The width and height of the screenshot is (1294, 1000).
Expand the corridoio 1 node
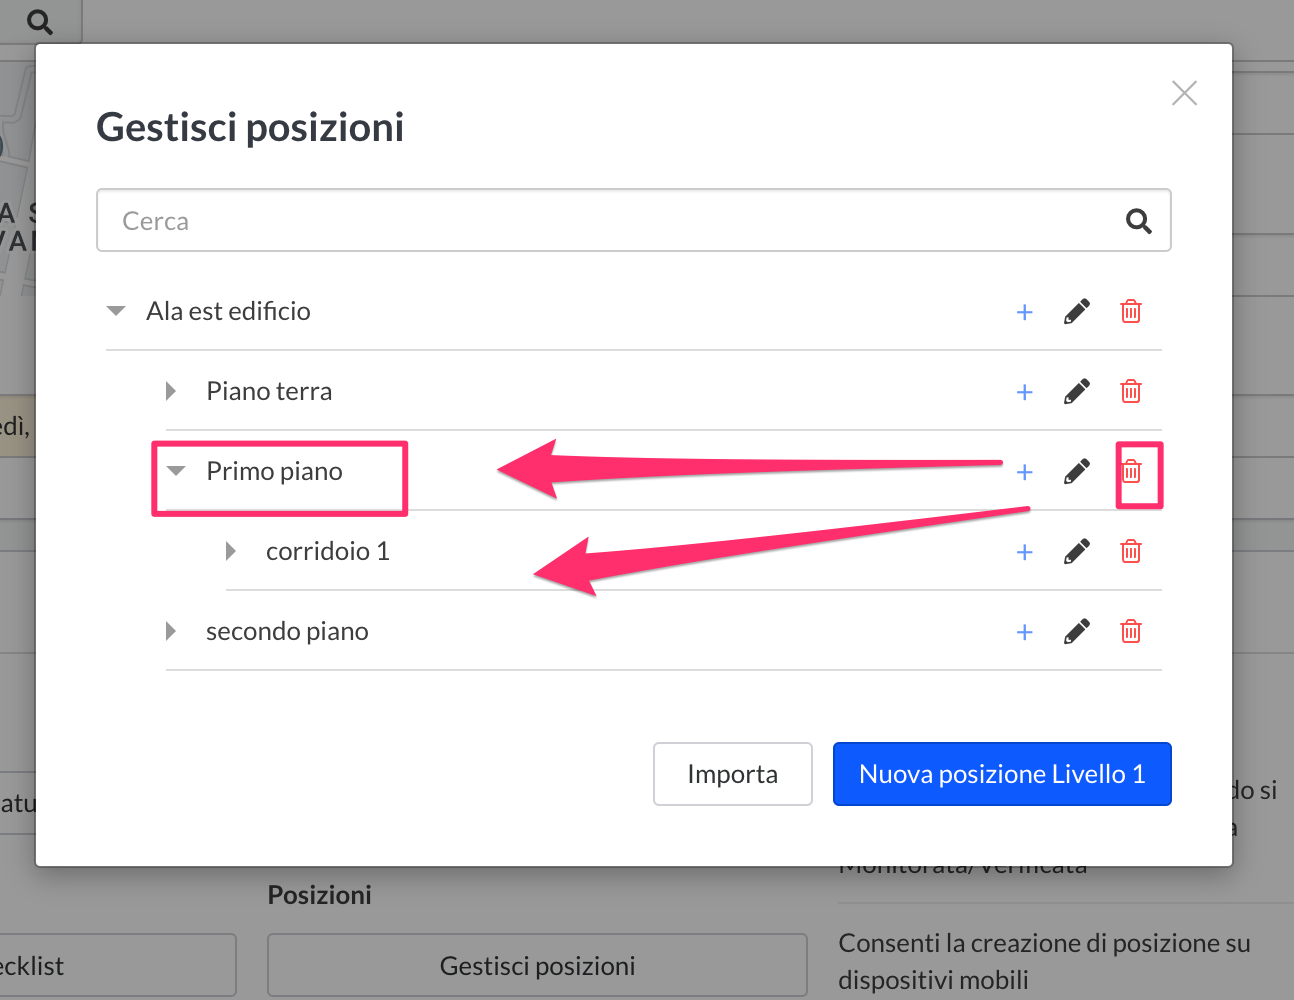tap(231, 551)
